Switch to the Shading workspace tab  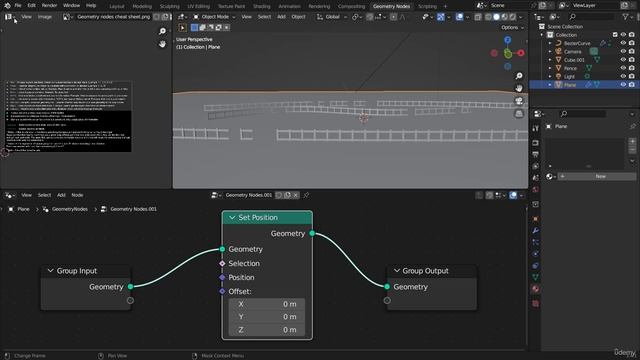(x=261, y=6)
